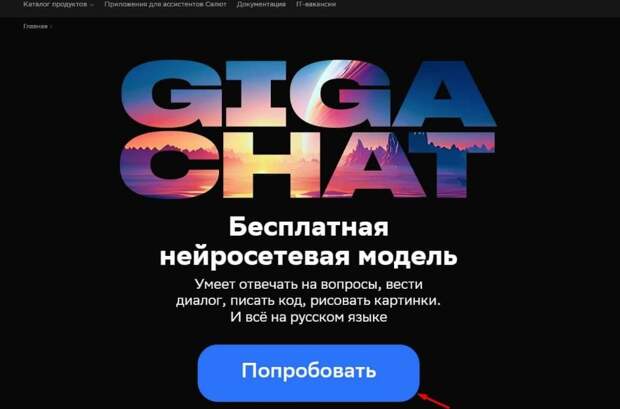The width and height of the screenshot is (620, 409).
Task: Click the нейросетевая модель heading line
Action: click(x=308, y=257)
